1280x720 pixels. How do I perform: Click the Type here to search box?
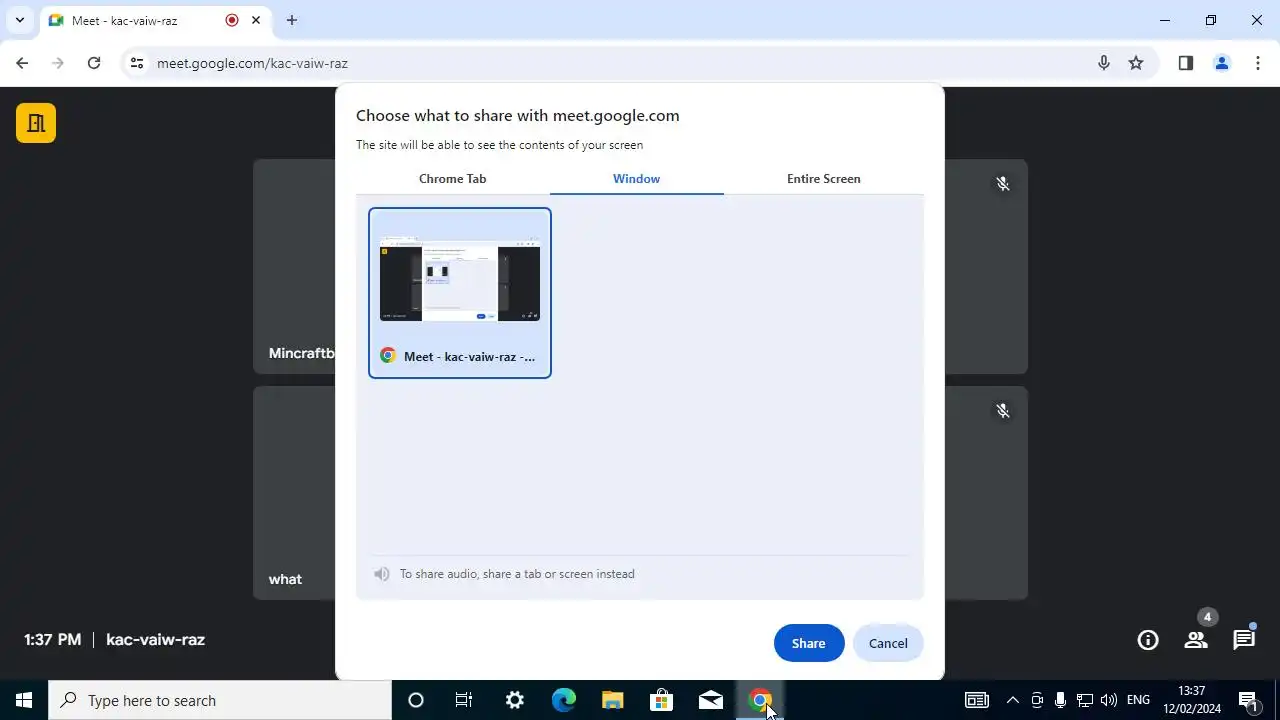pos(220,700)
